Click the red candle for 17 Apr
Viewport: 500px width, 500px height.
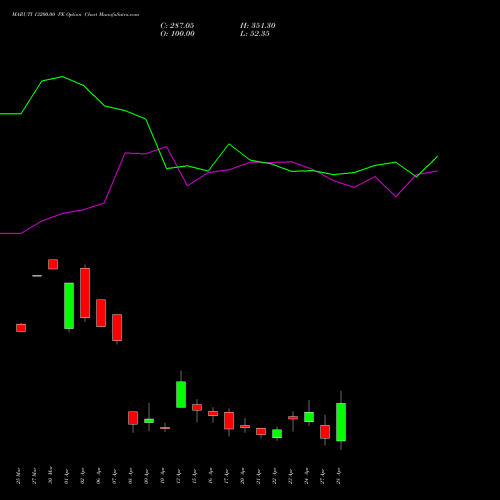pyautogui.click(x=229, y=420)
